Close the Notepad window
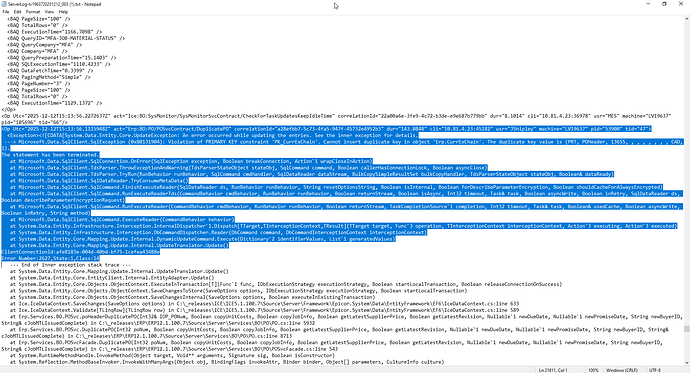 680,4
